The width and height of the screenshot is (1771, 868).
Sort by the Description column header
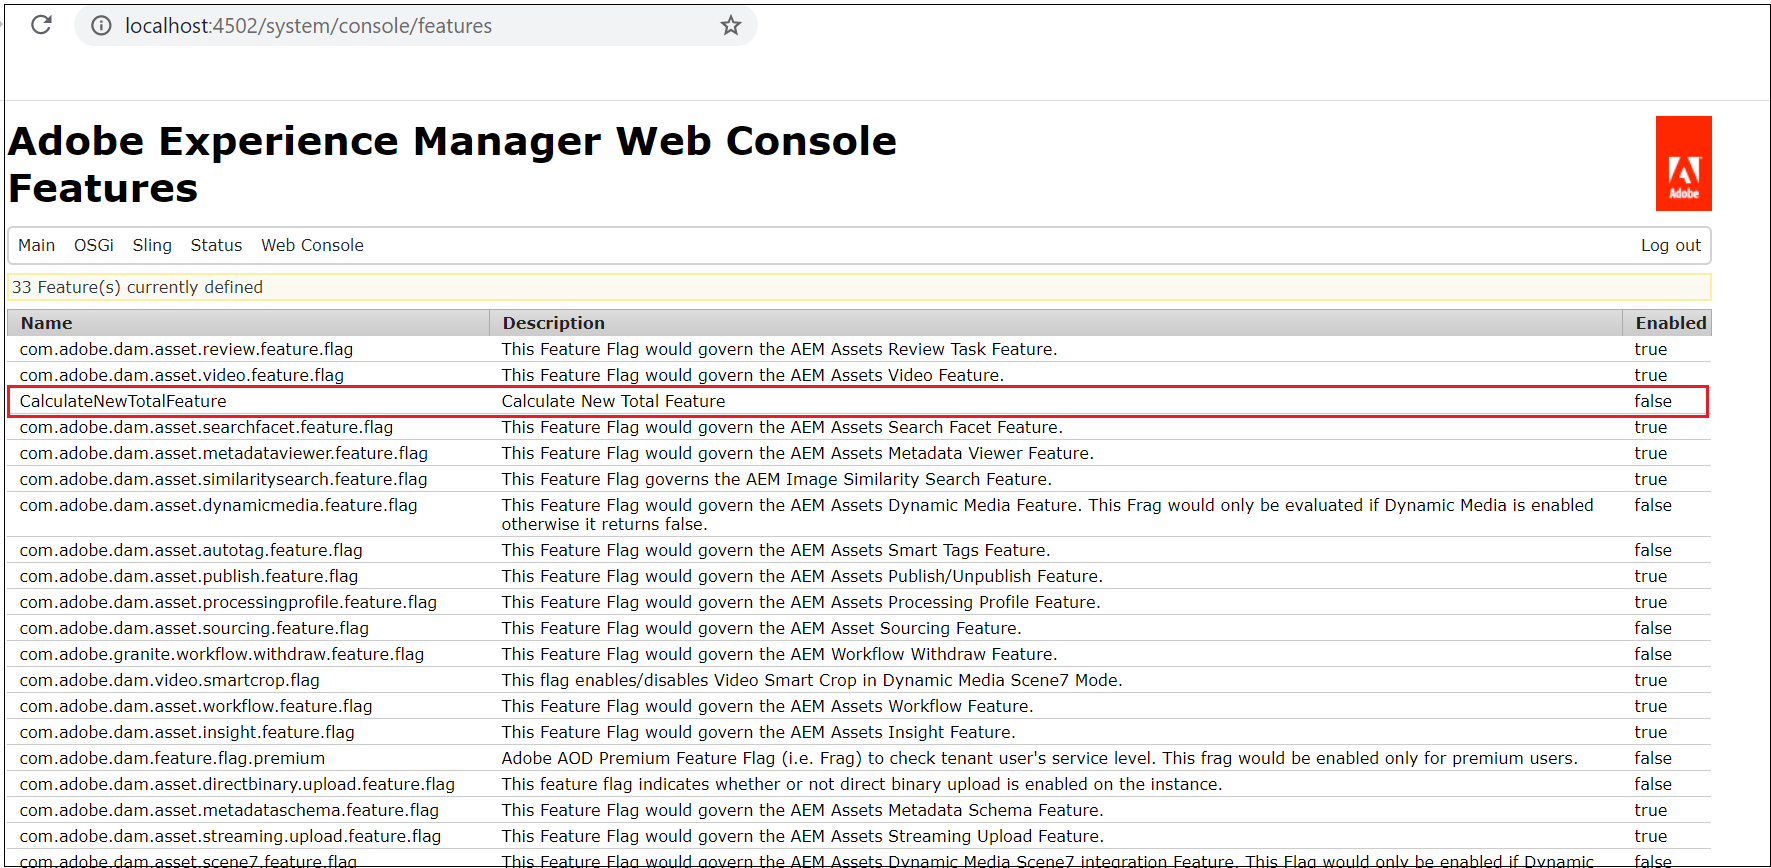point(1056,323)
